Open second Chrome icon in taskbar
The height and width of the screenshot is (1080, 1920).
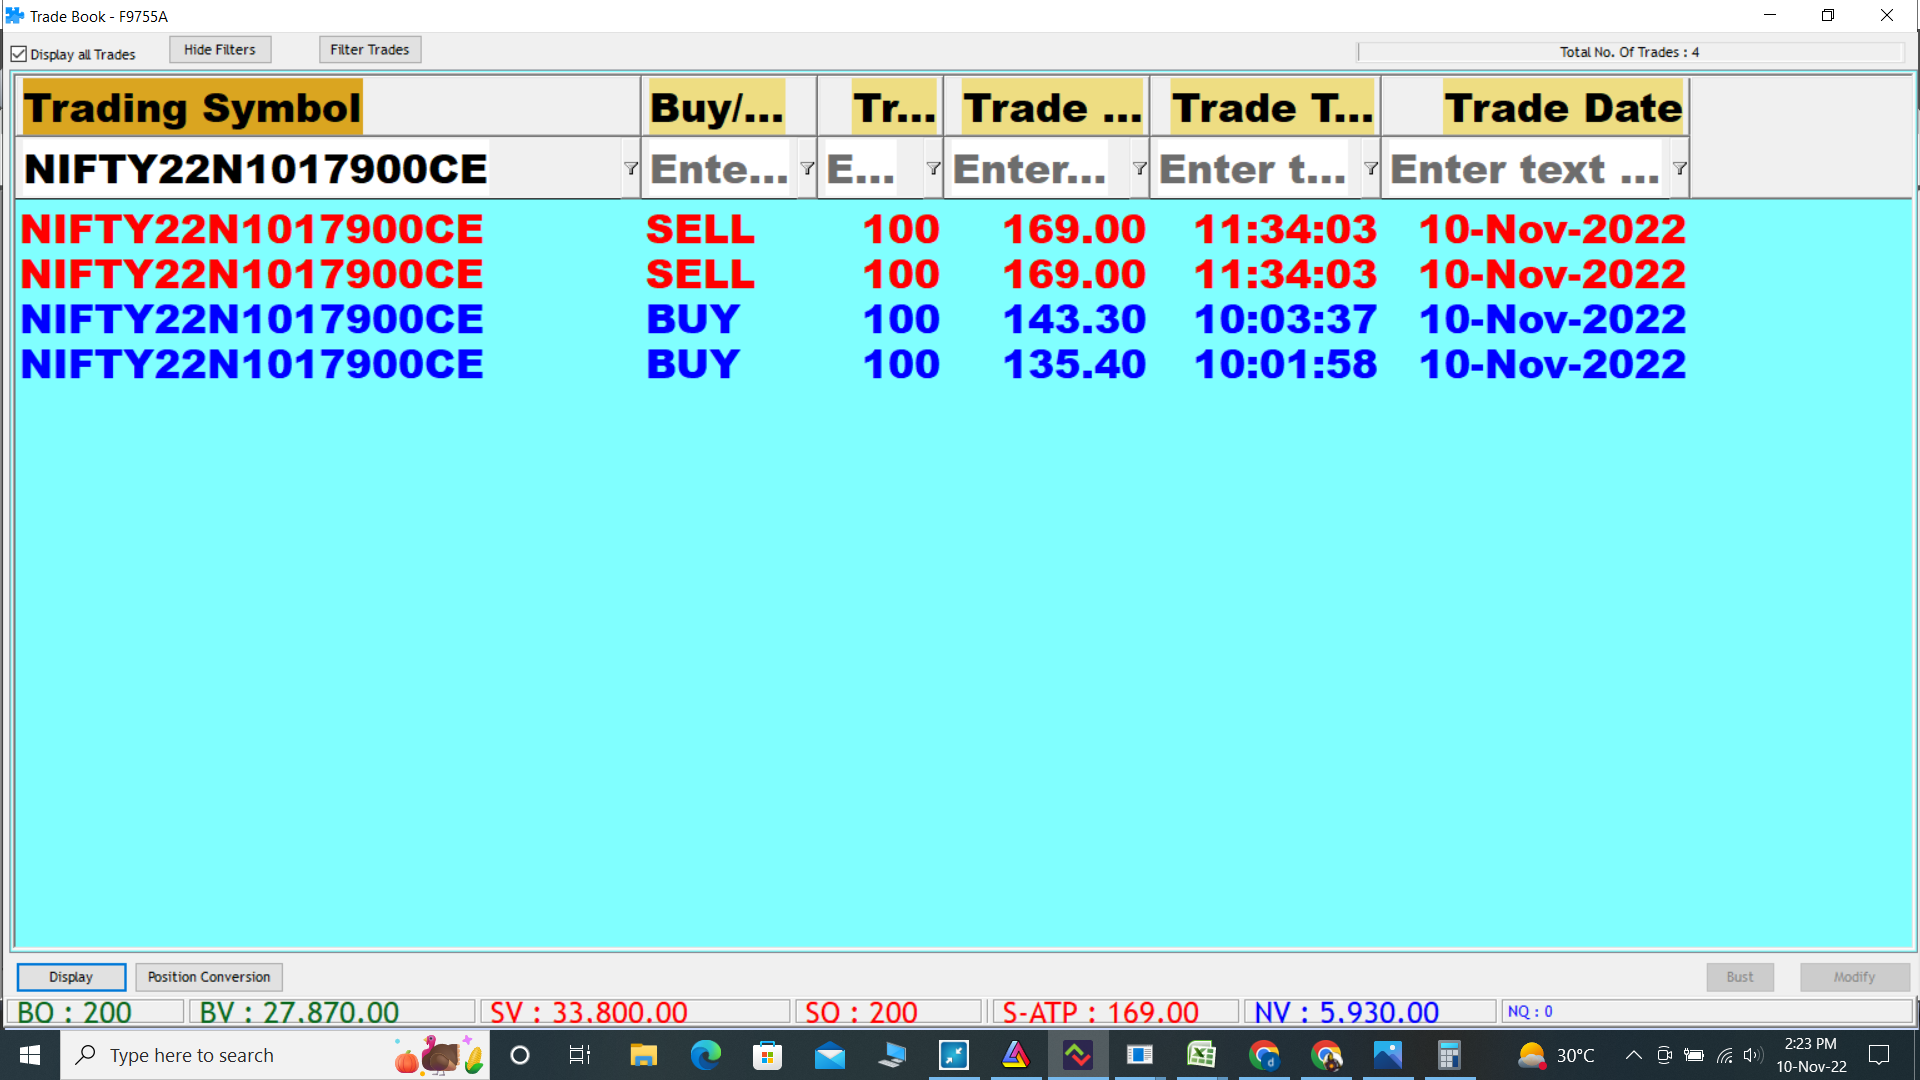tap(1326, 1055)
